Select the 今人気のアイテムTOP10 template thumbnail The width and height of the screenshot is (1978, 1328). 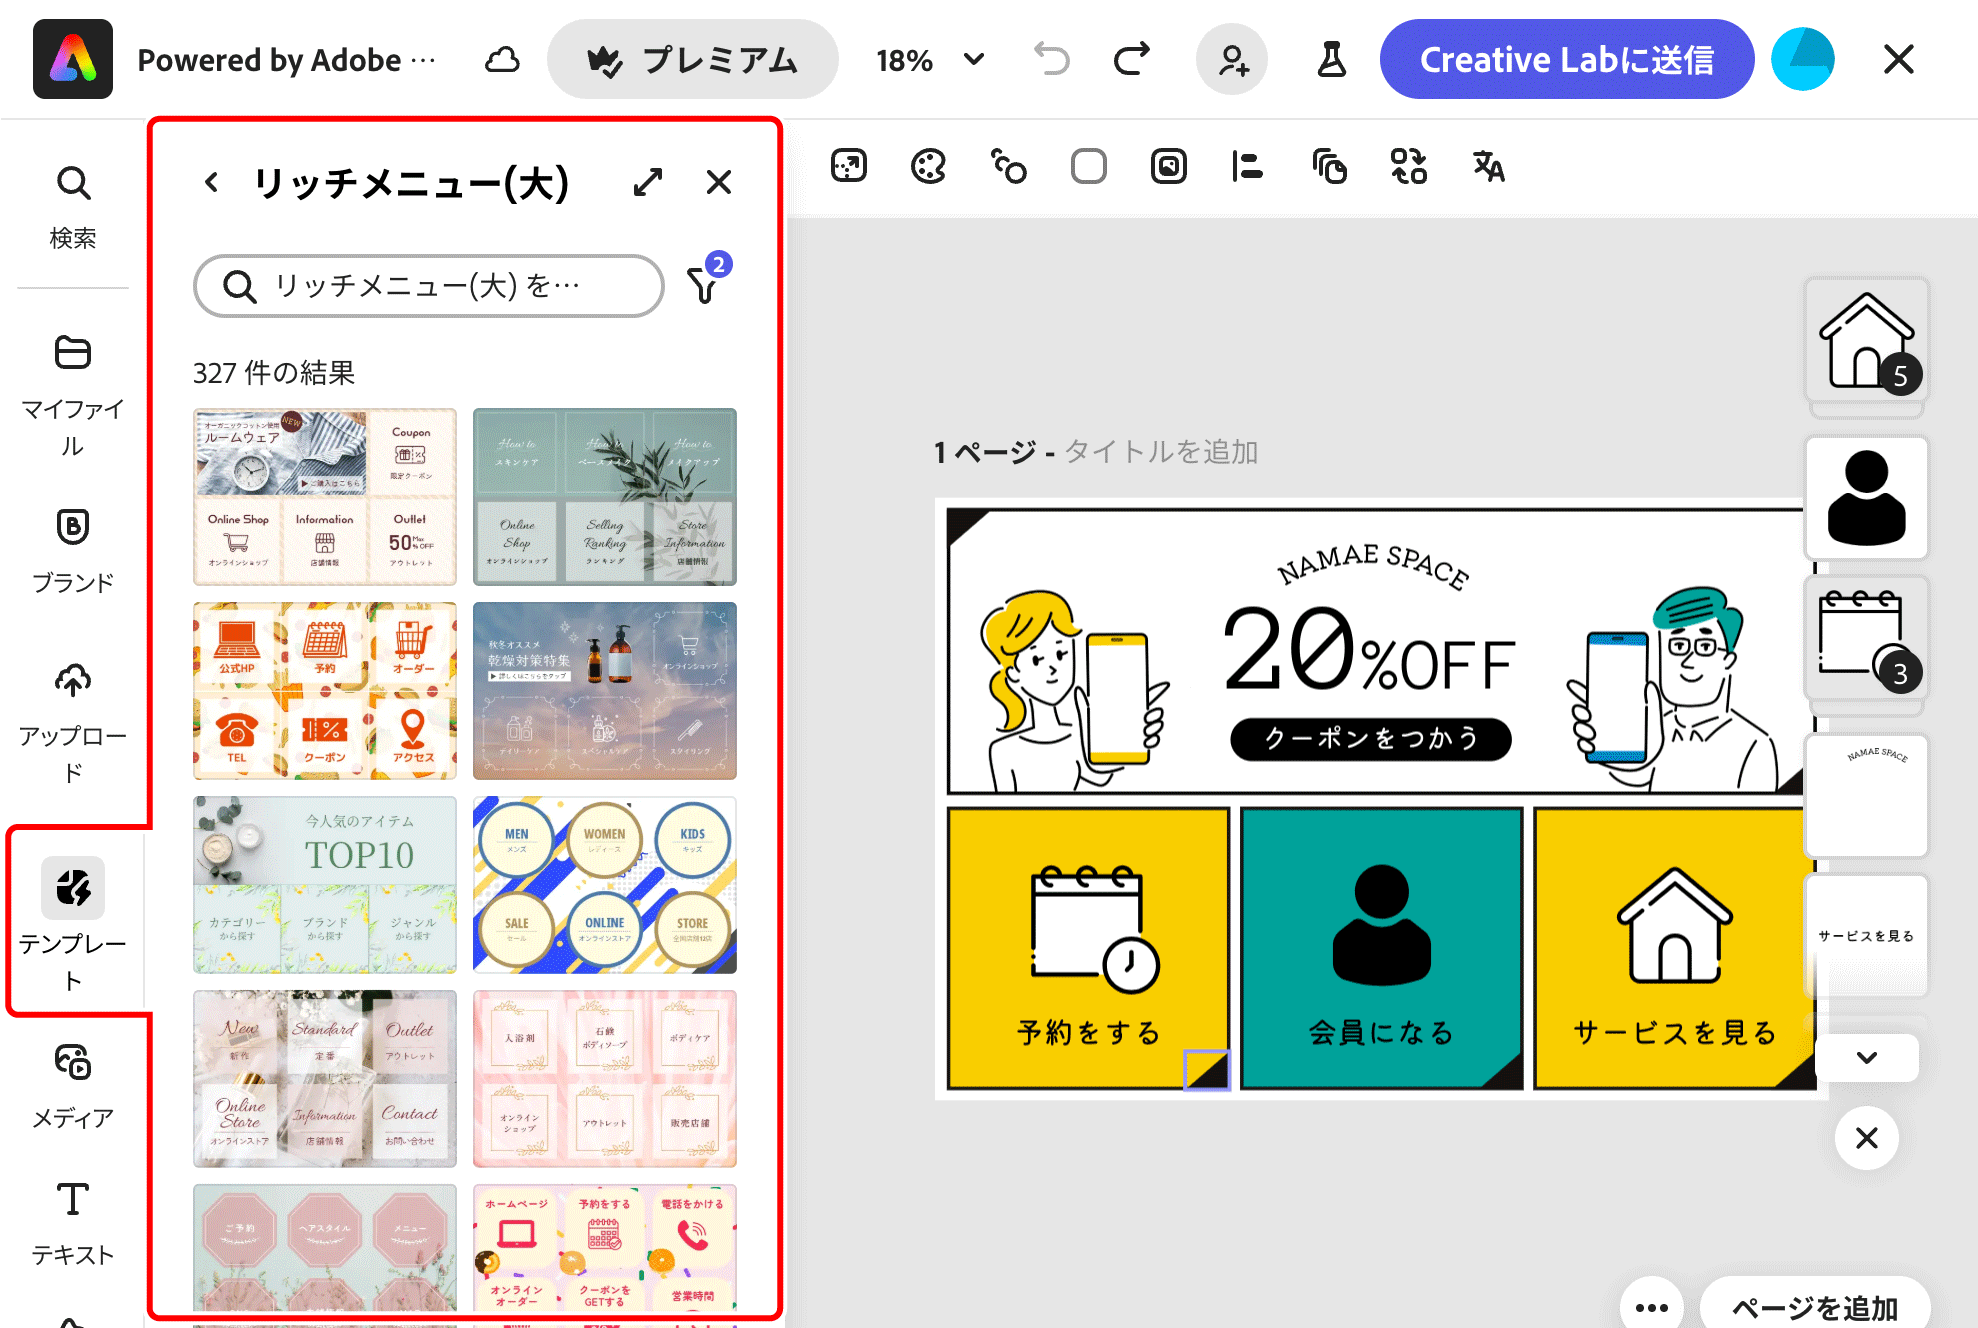point(324,884)
